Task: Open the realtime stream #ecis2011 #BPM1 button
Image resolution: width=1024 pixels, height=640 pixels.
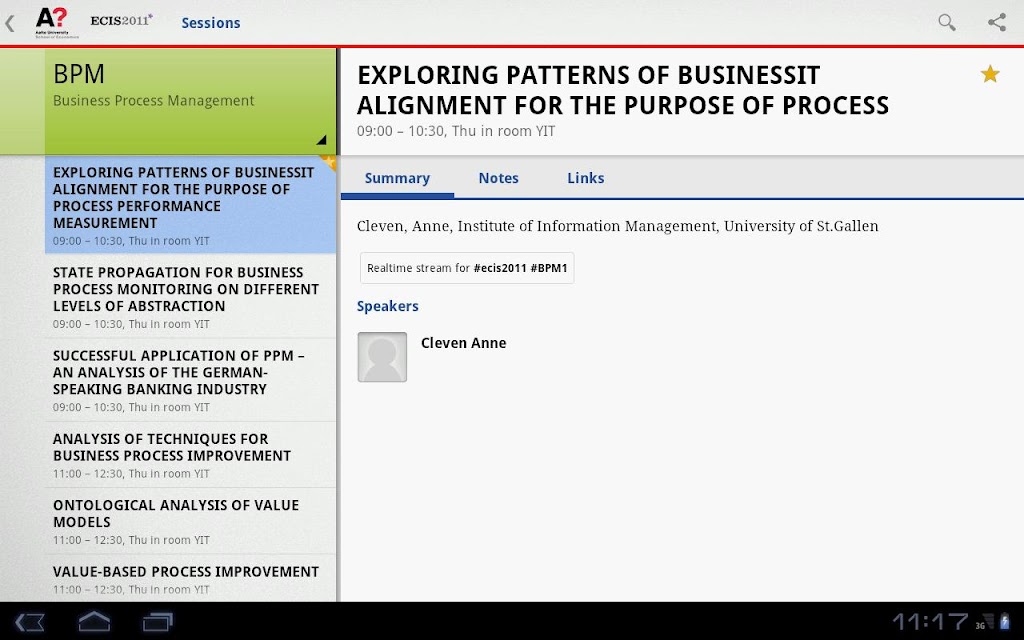Action: point(467,268)
